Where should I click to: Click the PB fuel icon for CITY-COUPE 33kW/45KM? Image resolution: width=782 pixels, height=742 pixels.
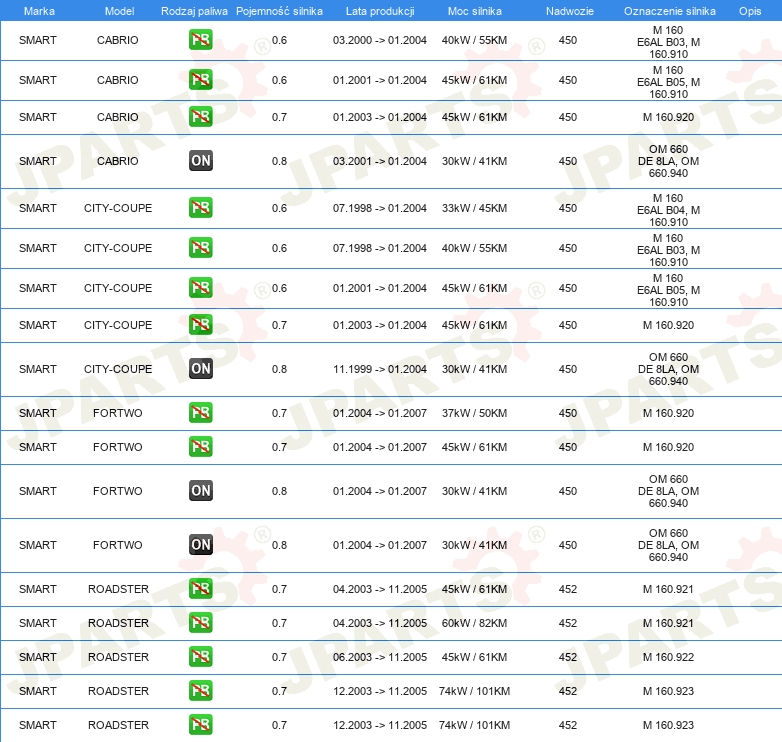tap(200, 208)
